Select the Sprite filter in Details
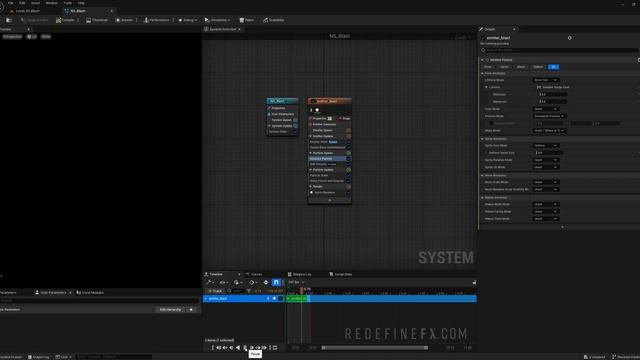640x360 pixels. tap(504, 67)
